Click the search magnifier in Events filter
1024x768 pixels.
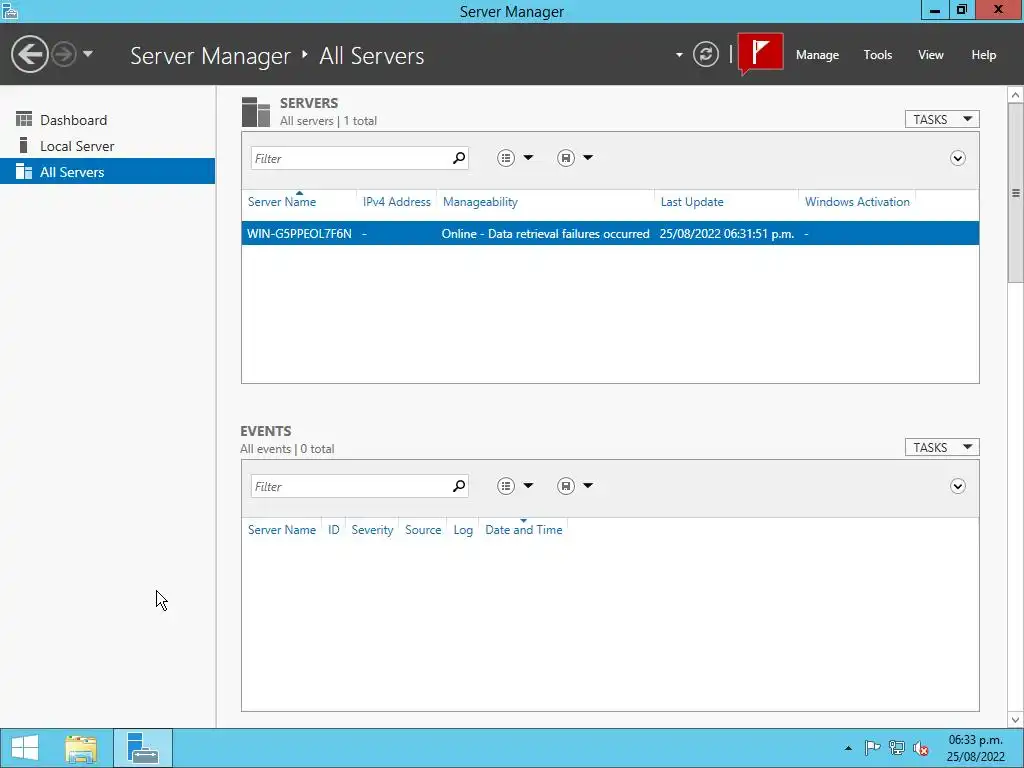pyautogui.click(x=459, y=486)
